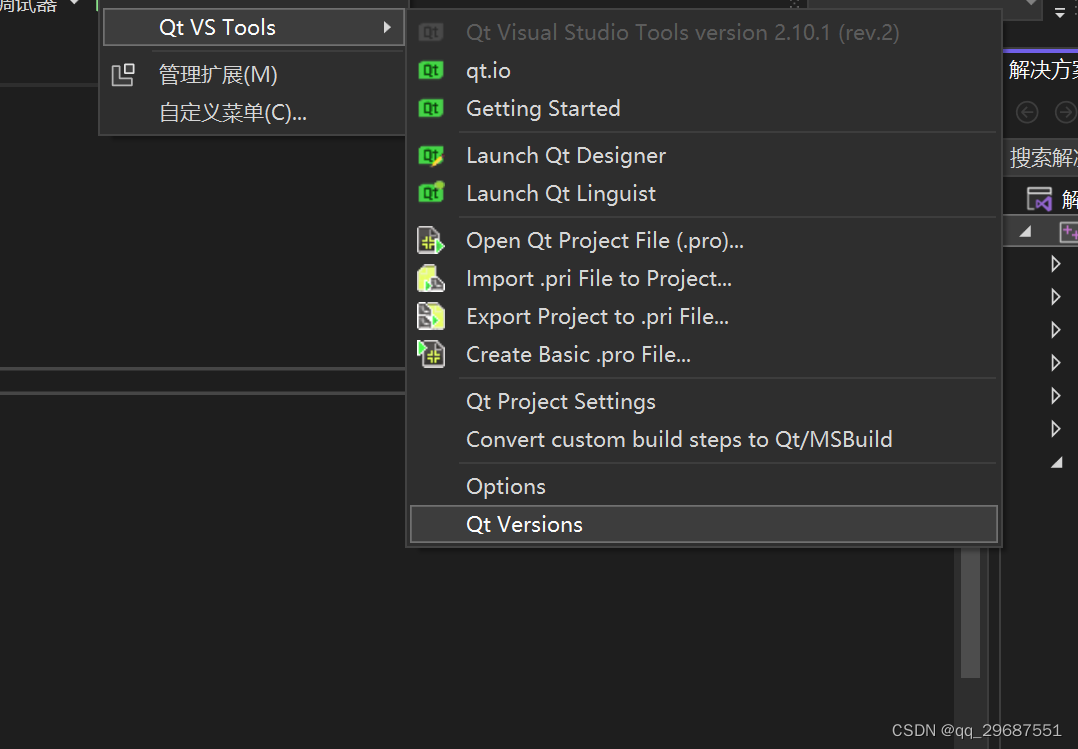Expand the first tree item in Solution Explorer
1078x749 pixels.
click(x=1055, y=263)
